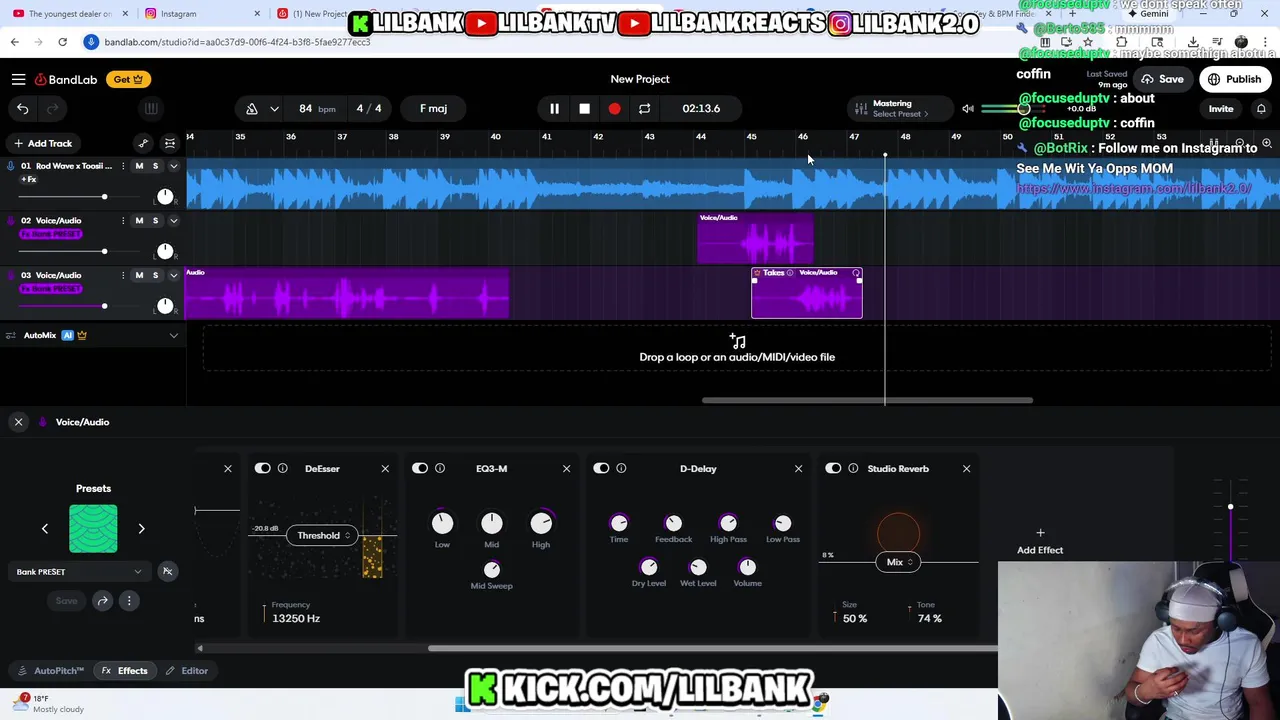Stop playback
Viewport: 1280px width, 720px height.
tap(584, 108)
